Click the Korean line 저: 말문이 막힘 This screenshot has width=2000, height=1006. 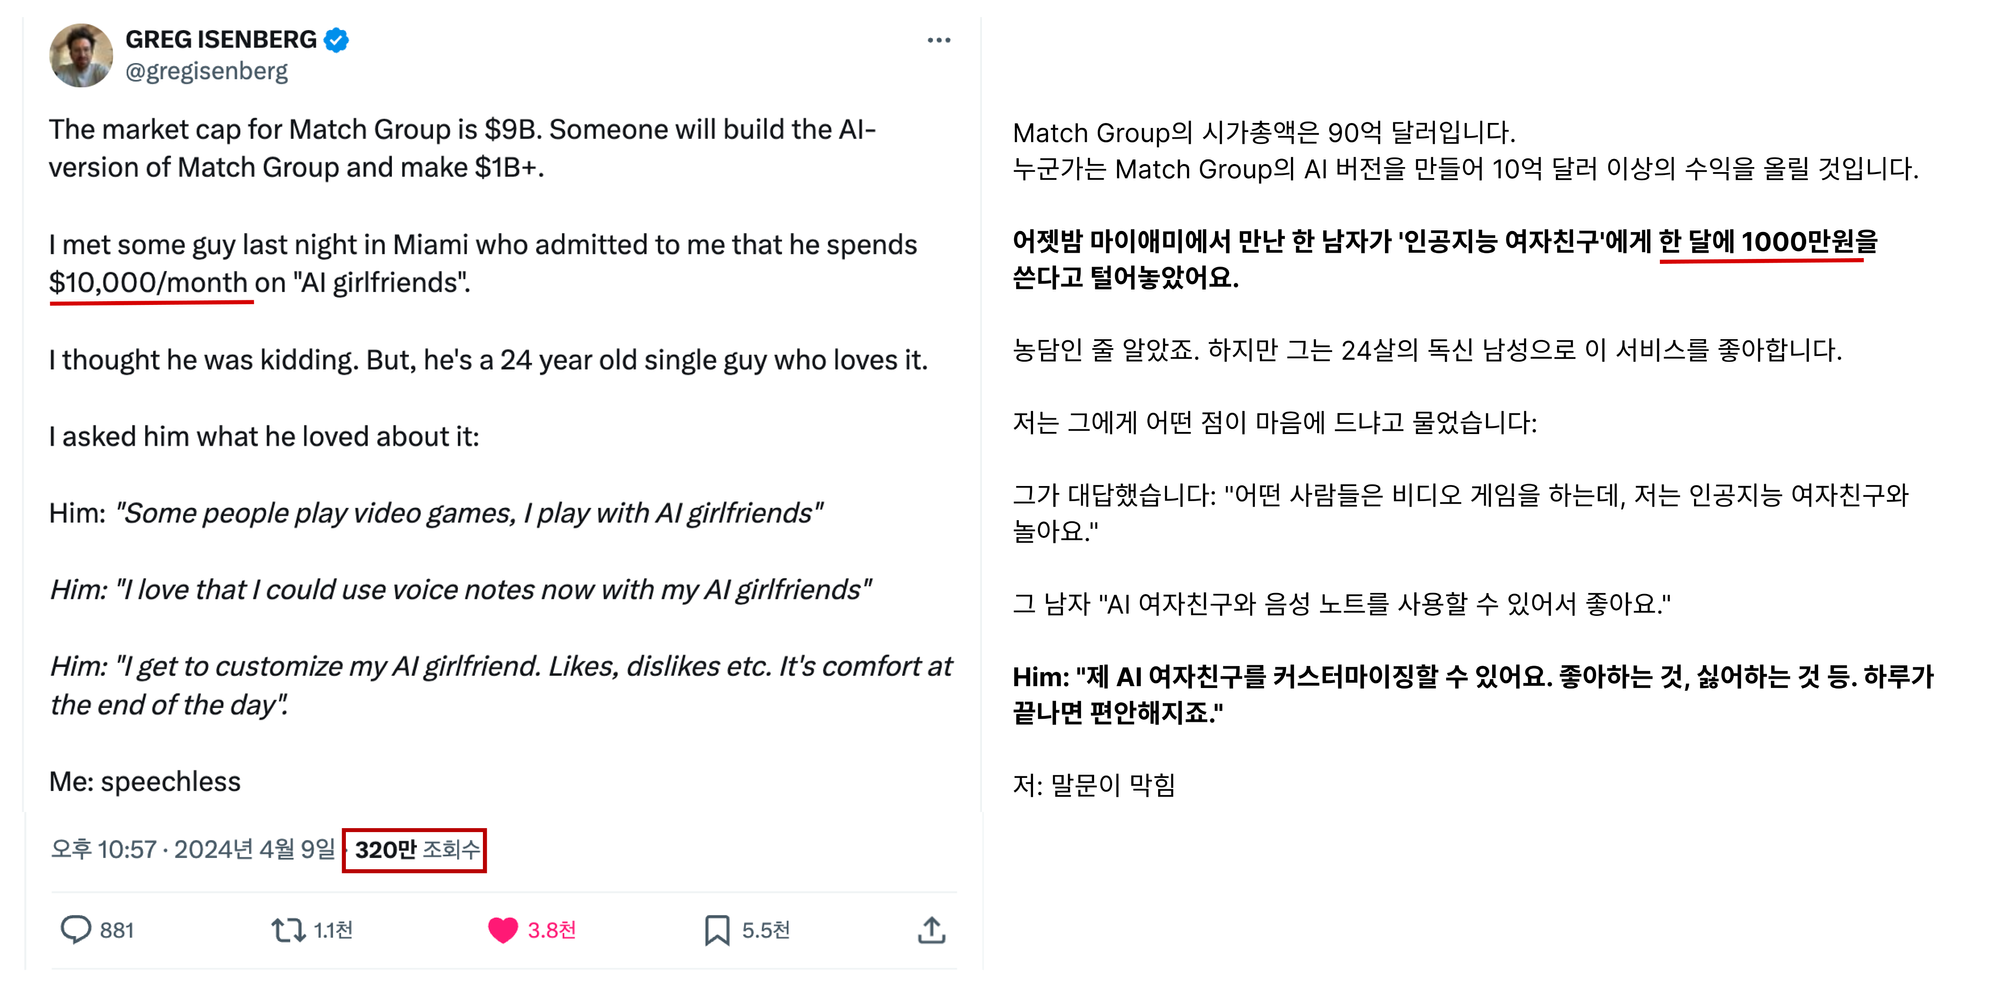1094,785
